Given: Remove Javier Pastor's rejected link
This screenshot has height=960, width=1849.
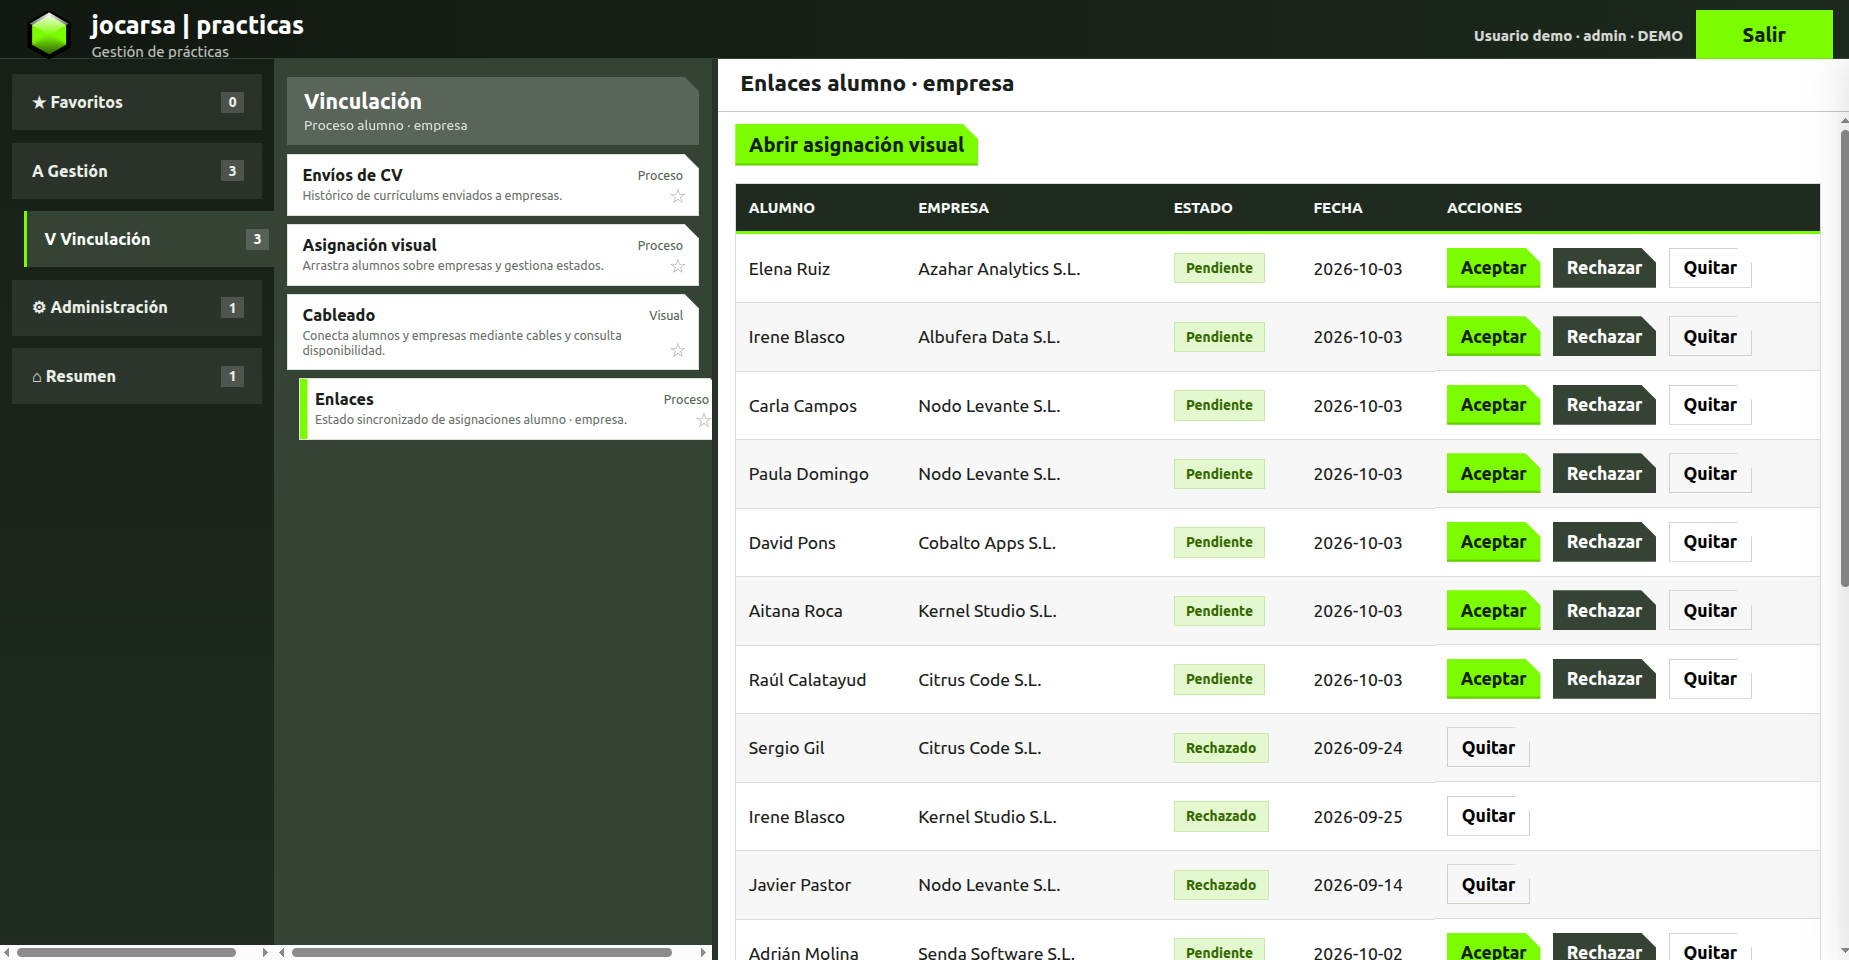Looking at the screenshot, I should click(1488, 885).
